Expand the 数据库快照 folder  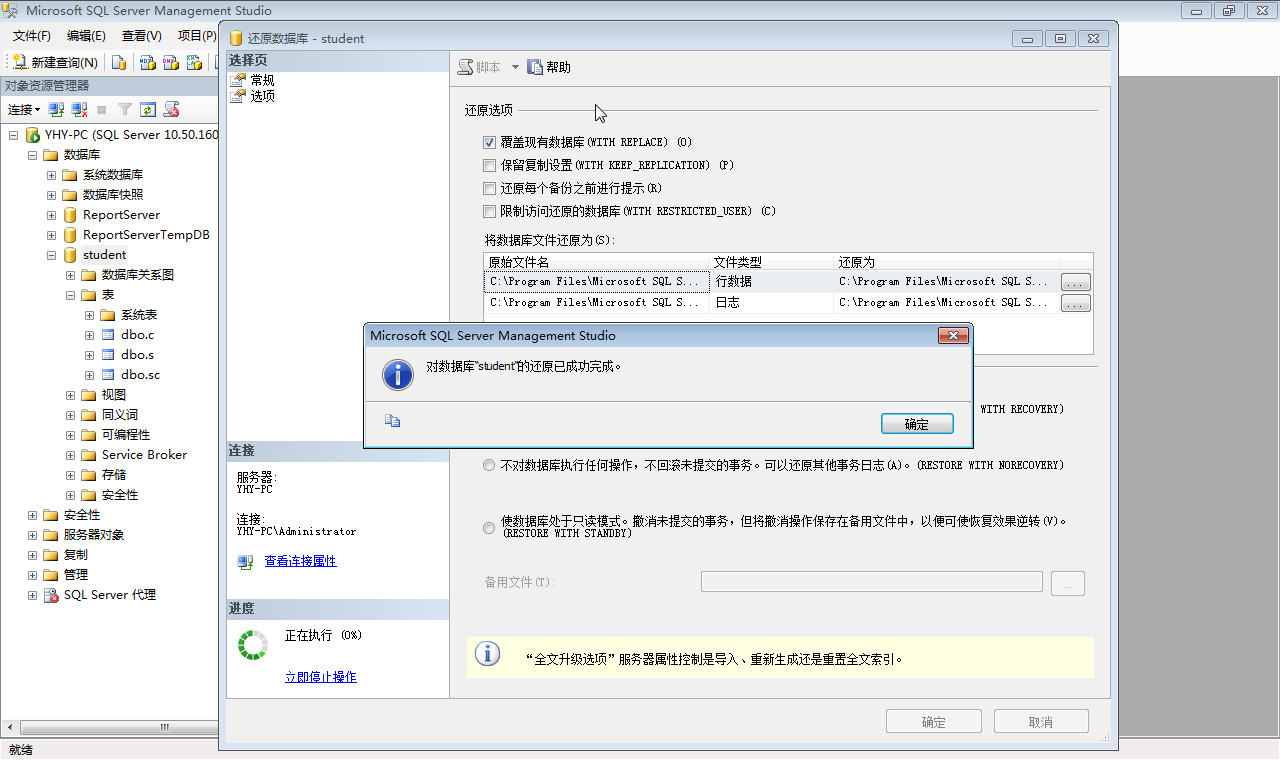pos(51,195)
